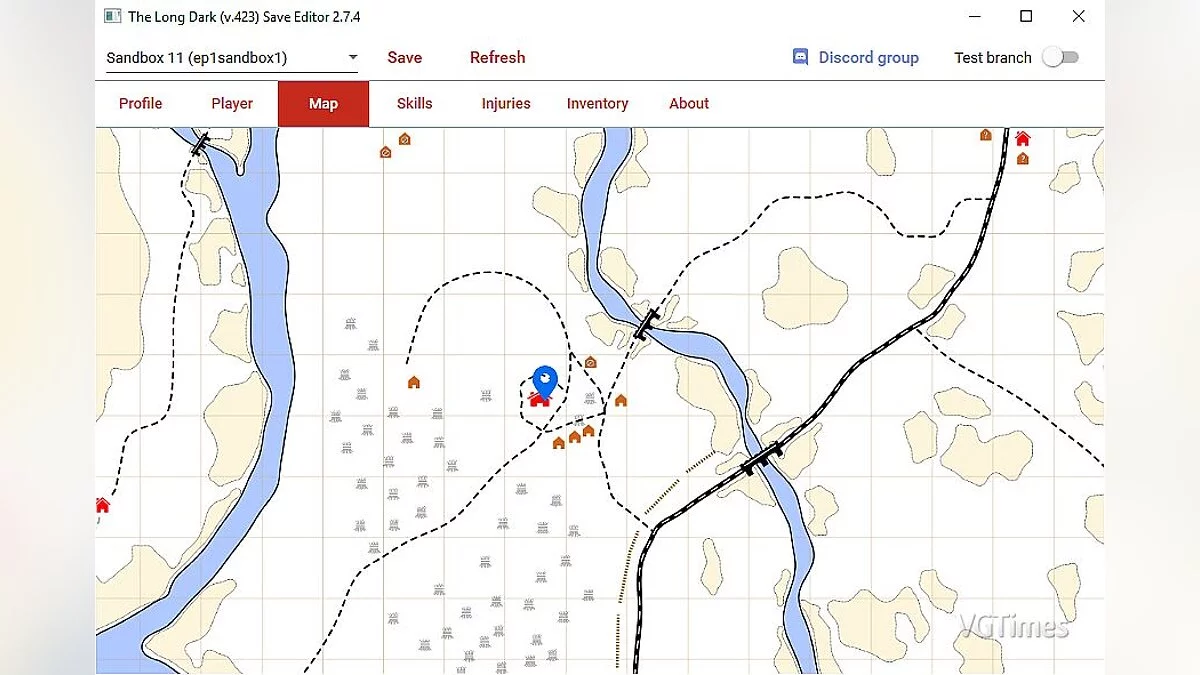The height and width of the screenshot is (675, 1200).
Task: Click the road bridge icon at map center
Action: coord(647,325)
